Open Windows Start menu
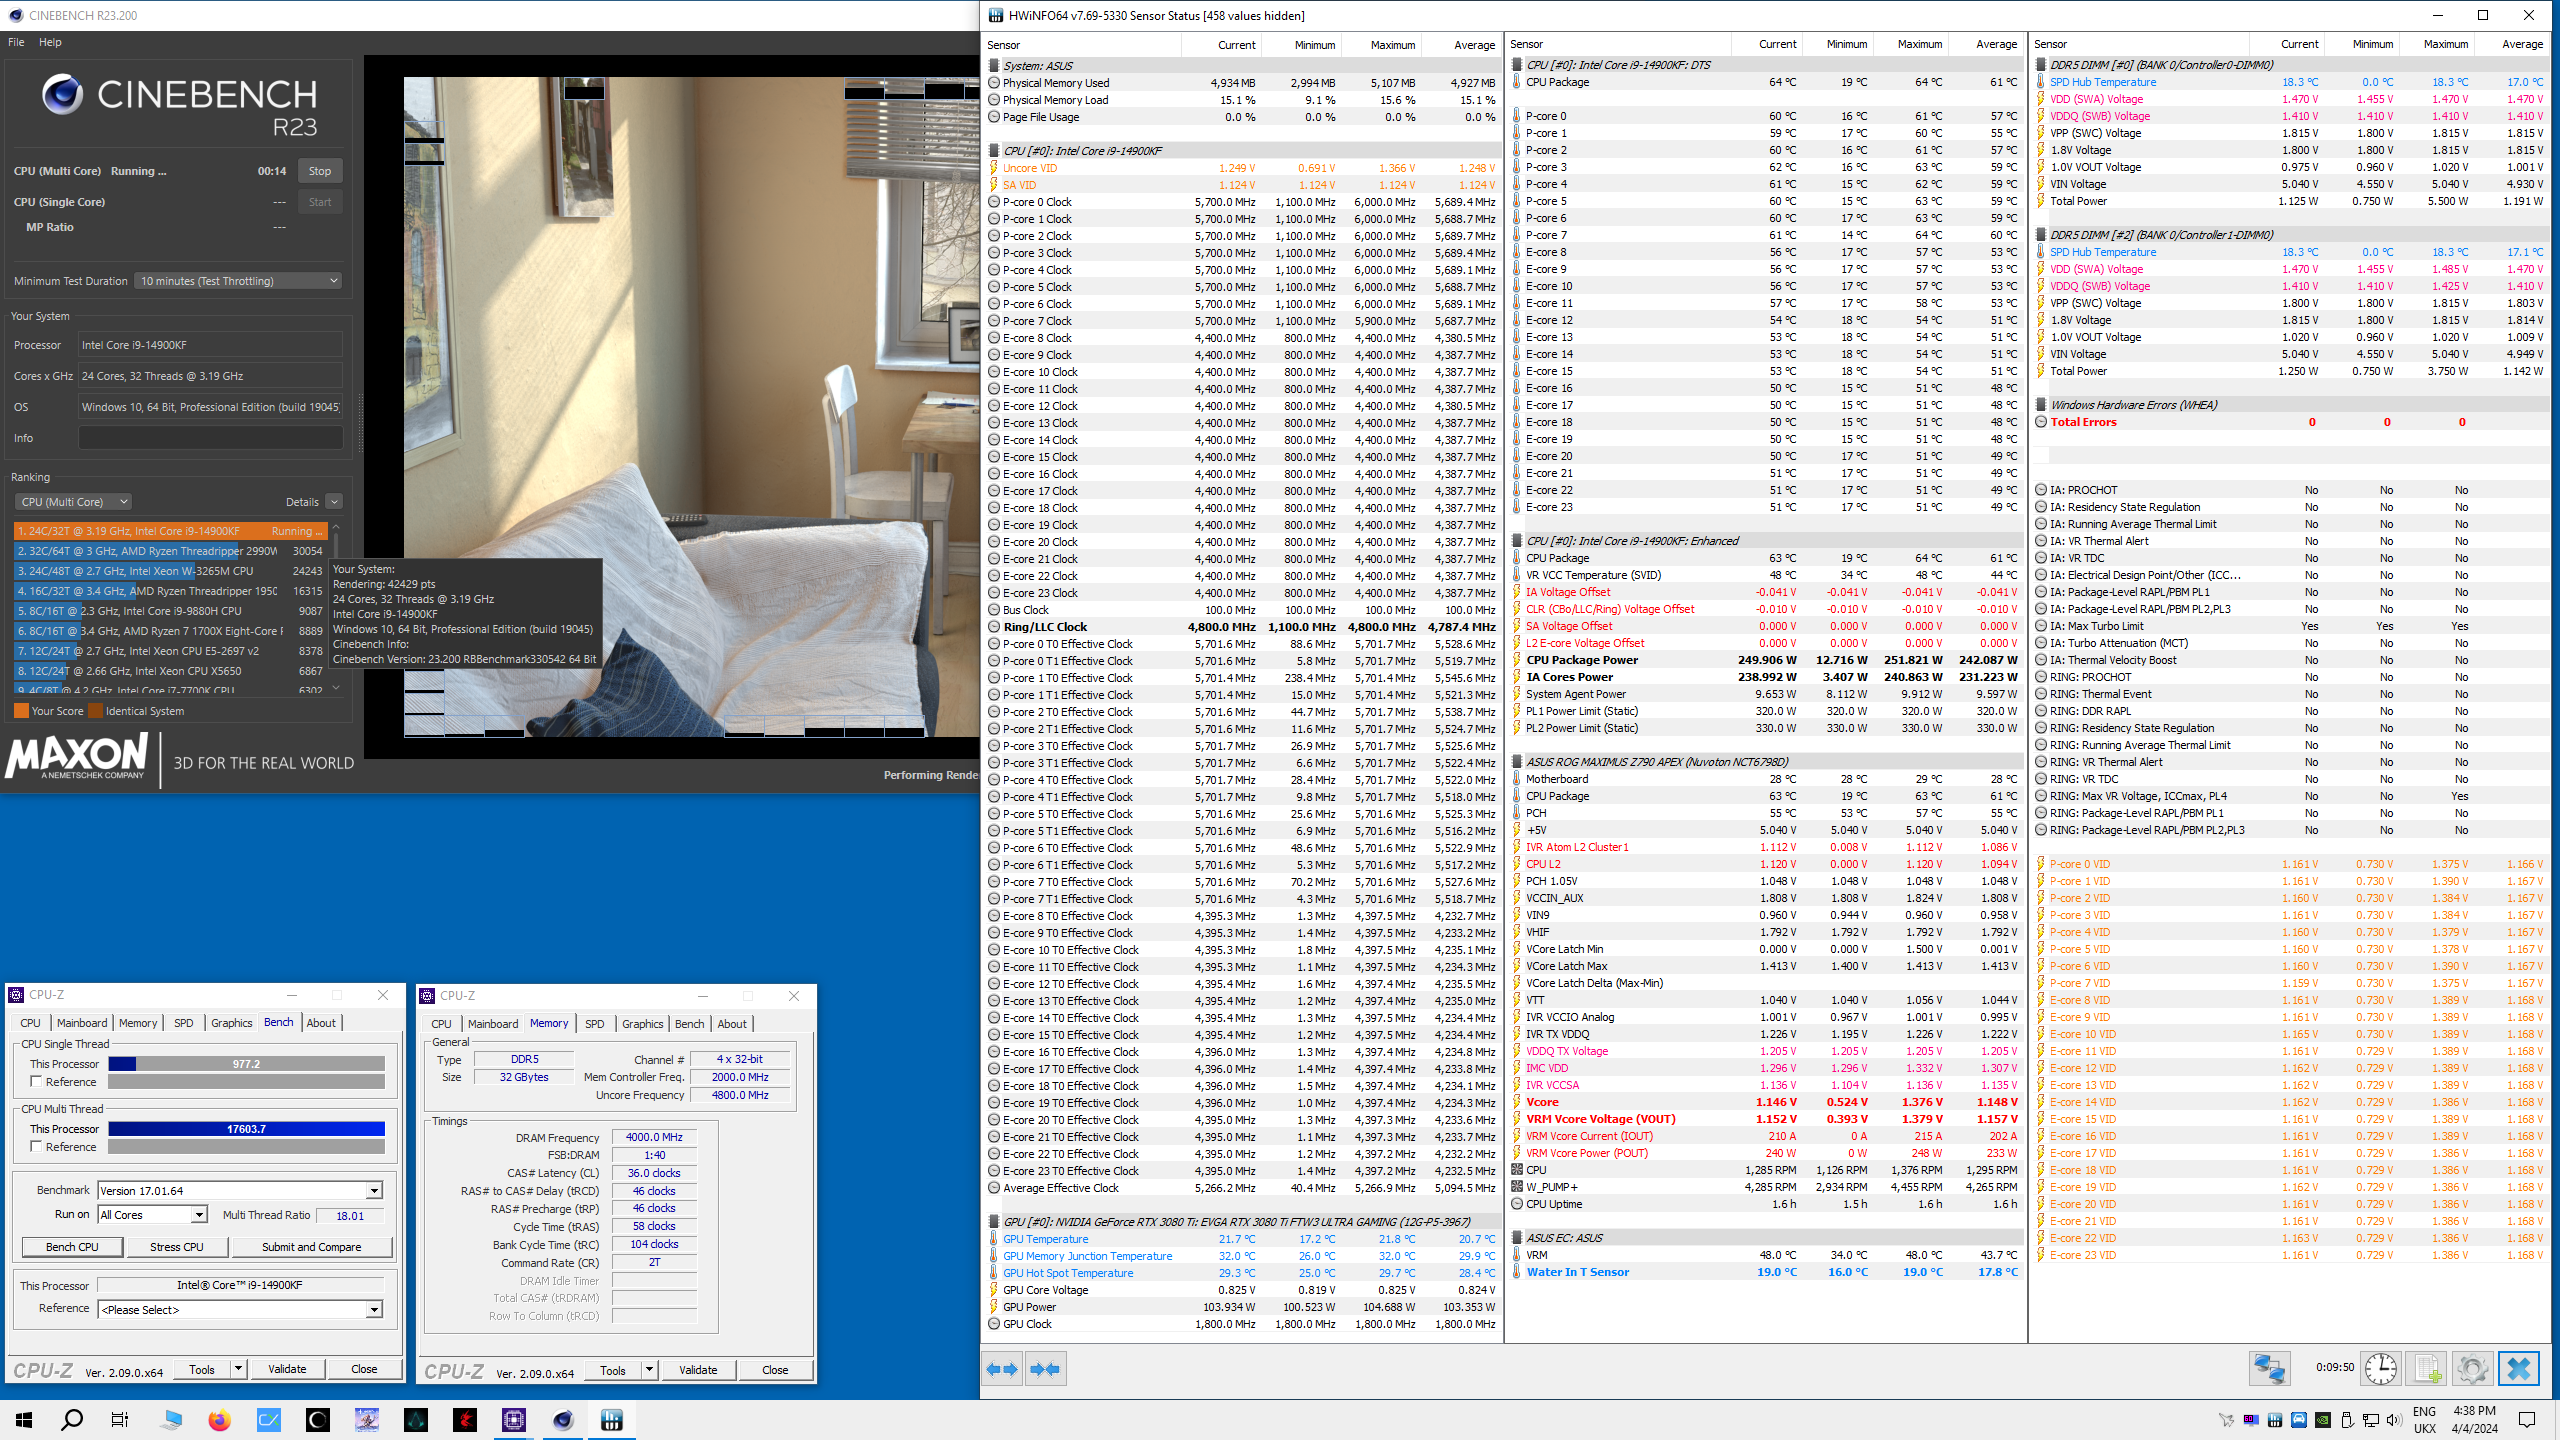The height and width of the screenshot is (1440, 2560). (x=24, y=1420)
